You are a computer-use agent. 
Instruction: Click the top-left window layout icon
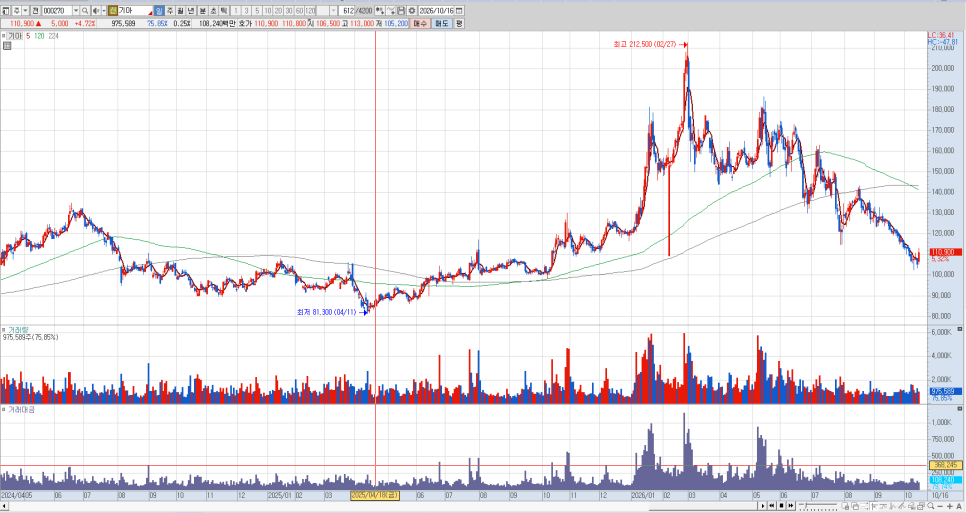coord(6,10)
